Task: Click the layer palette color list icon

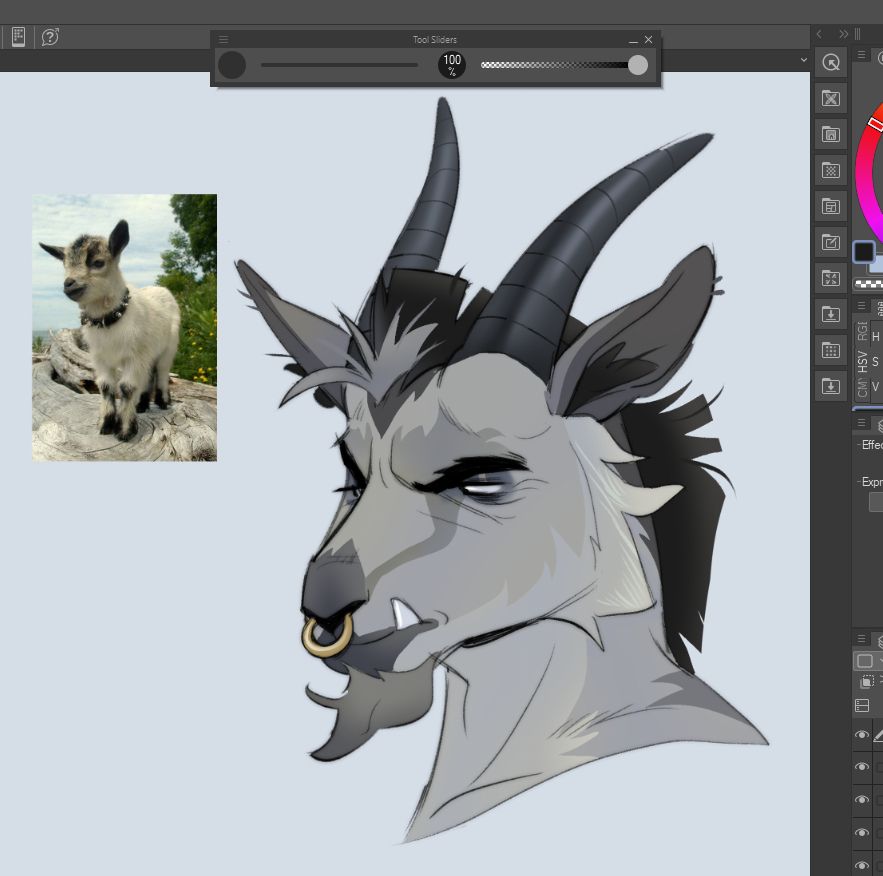Action: point(862,705)
